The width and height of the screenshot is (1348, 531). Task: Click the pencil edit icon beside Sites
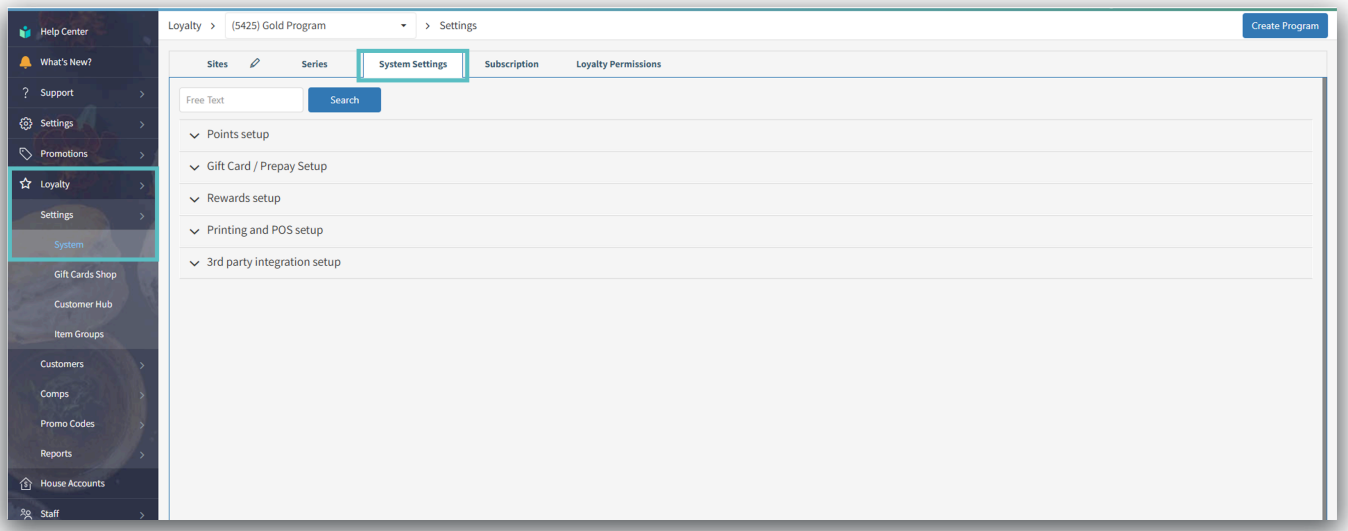point(255,64)
